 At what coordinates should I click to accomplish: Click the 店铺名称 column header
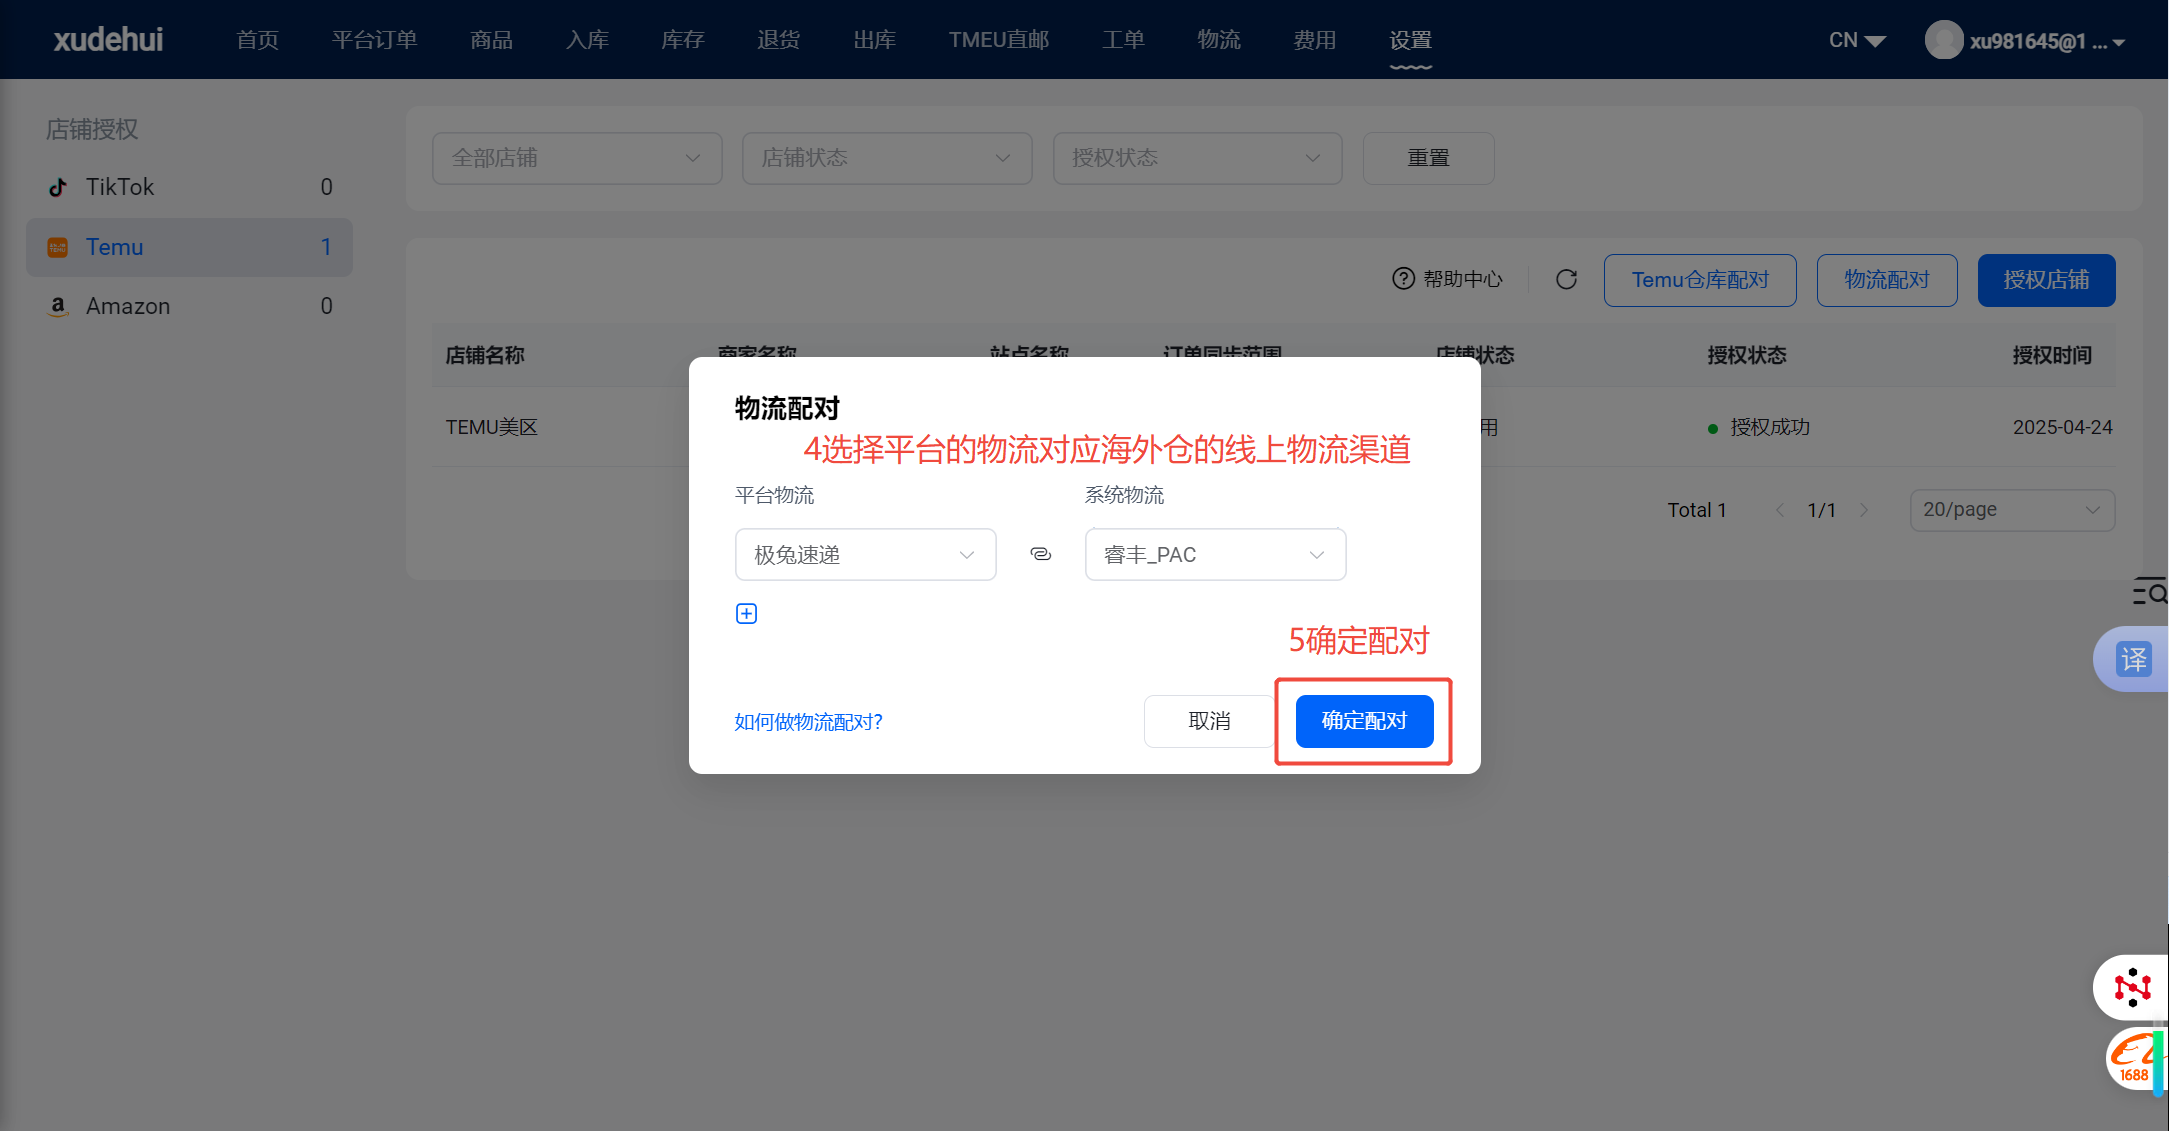coord(485,355)
